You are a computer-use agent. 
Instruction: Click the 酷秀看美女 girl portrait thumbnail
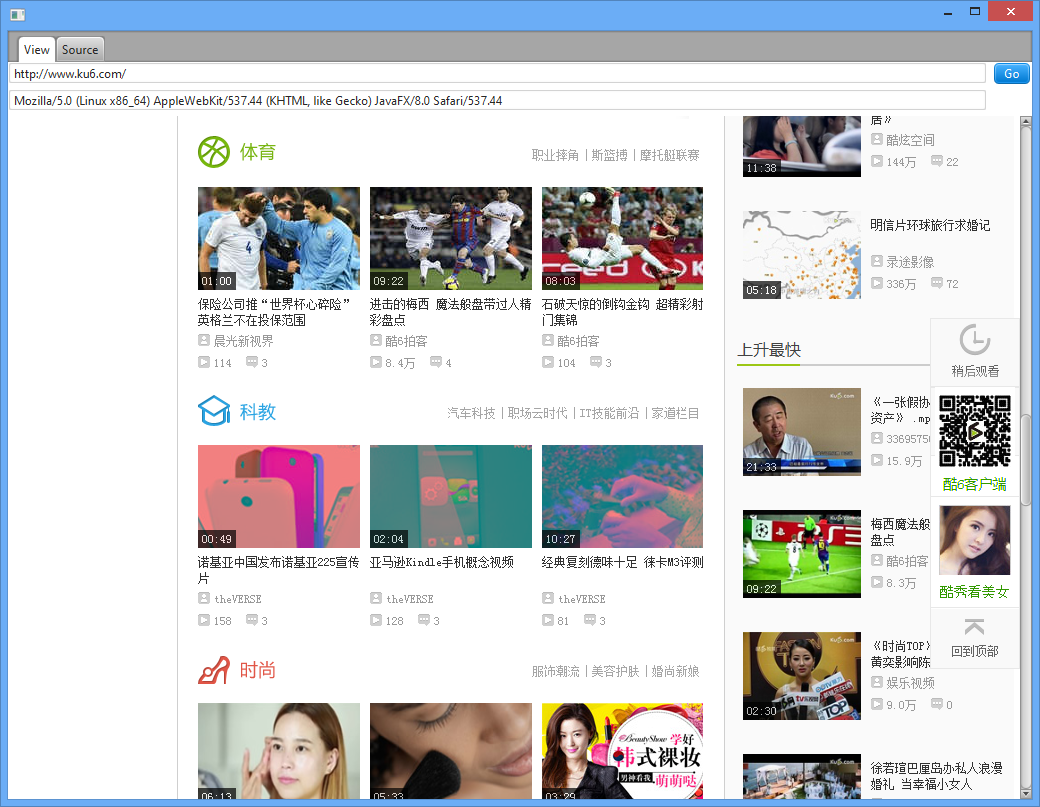click(974, 540)
